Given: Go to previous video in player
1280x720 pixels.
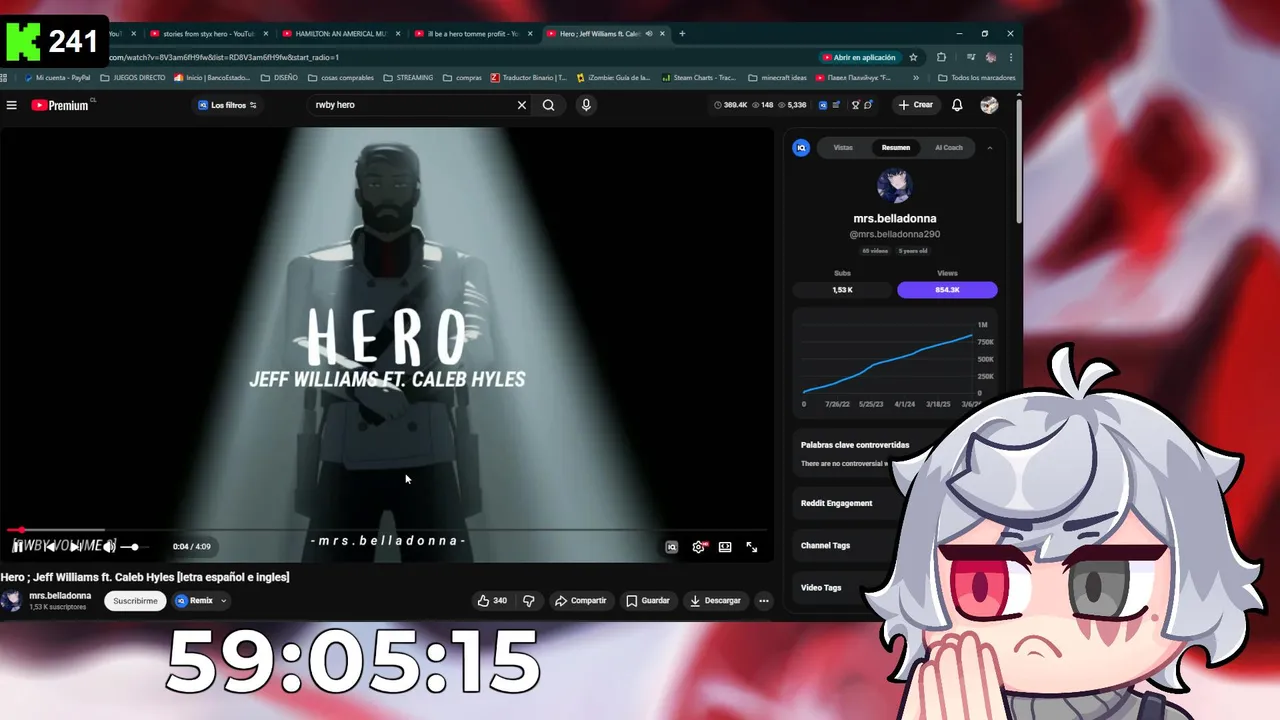Looking at the screenshot, I should click(x=49, y=547).
